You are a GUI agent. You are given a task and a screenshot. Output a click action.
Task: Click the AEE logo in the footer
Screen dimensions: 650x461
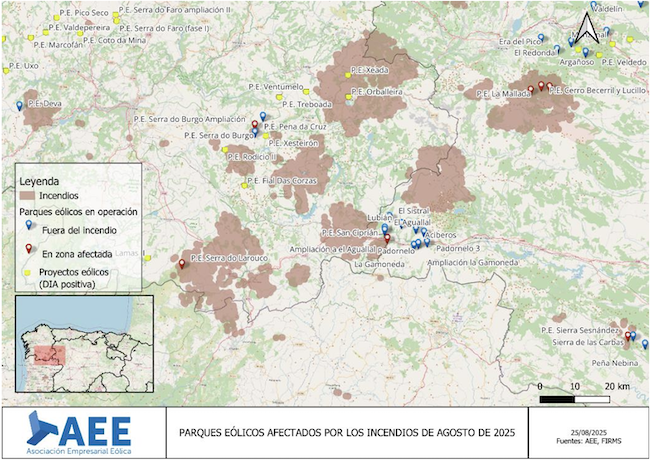click(x=79, y=432)
